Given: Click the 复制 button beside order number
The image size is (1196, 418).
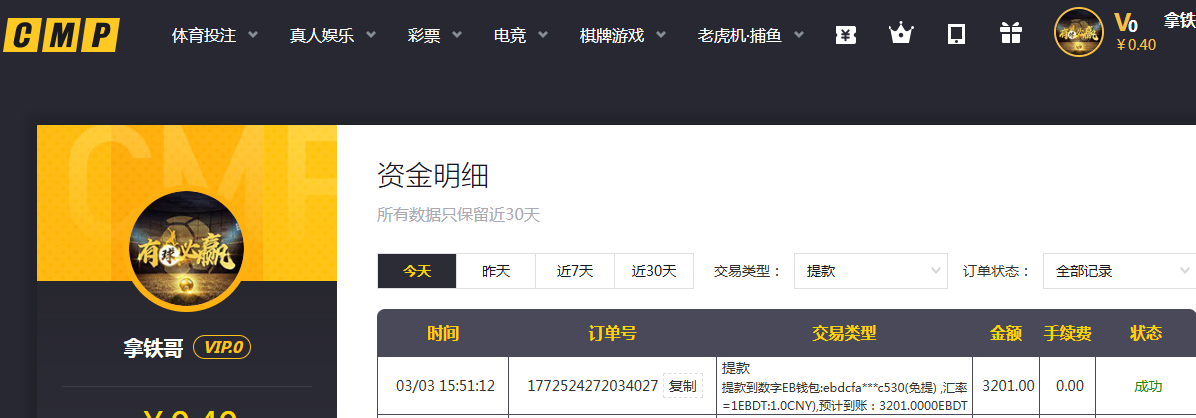Looking at the screenshot, I should [683, 386].
